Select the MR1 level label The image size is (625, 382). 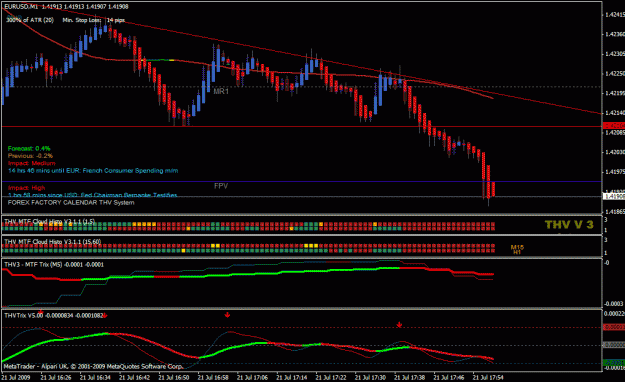coord(221,91)
